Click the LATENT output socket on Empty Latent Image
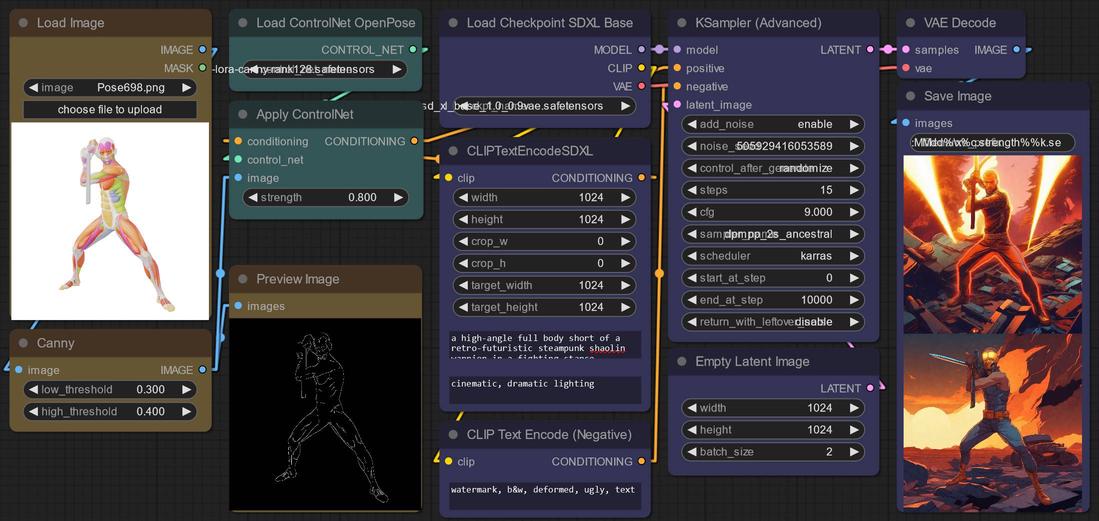 (870, 388)
